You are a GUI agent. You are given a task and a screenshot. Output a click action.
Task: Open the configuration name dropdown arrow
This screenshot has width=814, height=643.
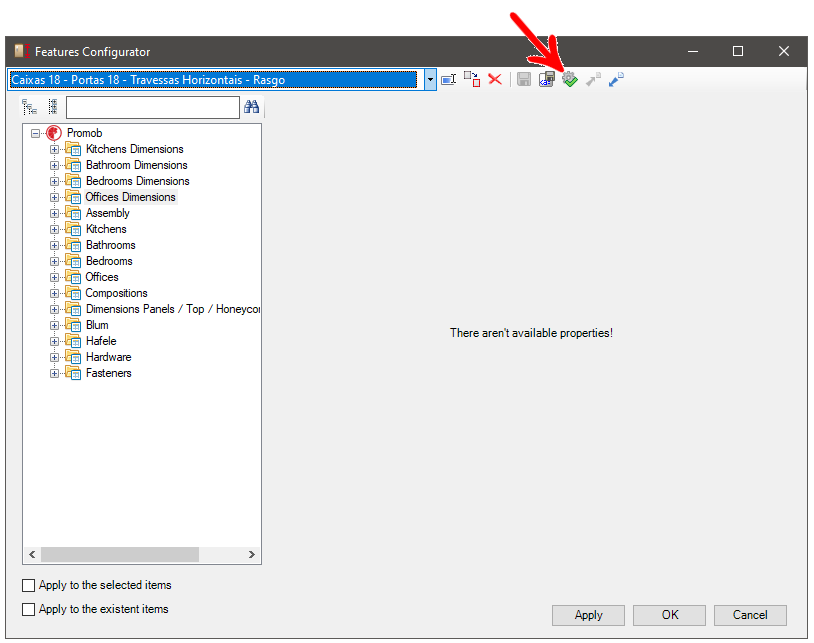[430, 80]
